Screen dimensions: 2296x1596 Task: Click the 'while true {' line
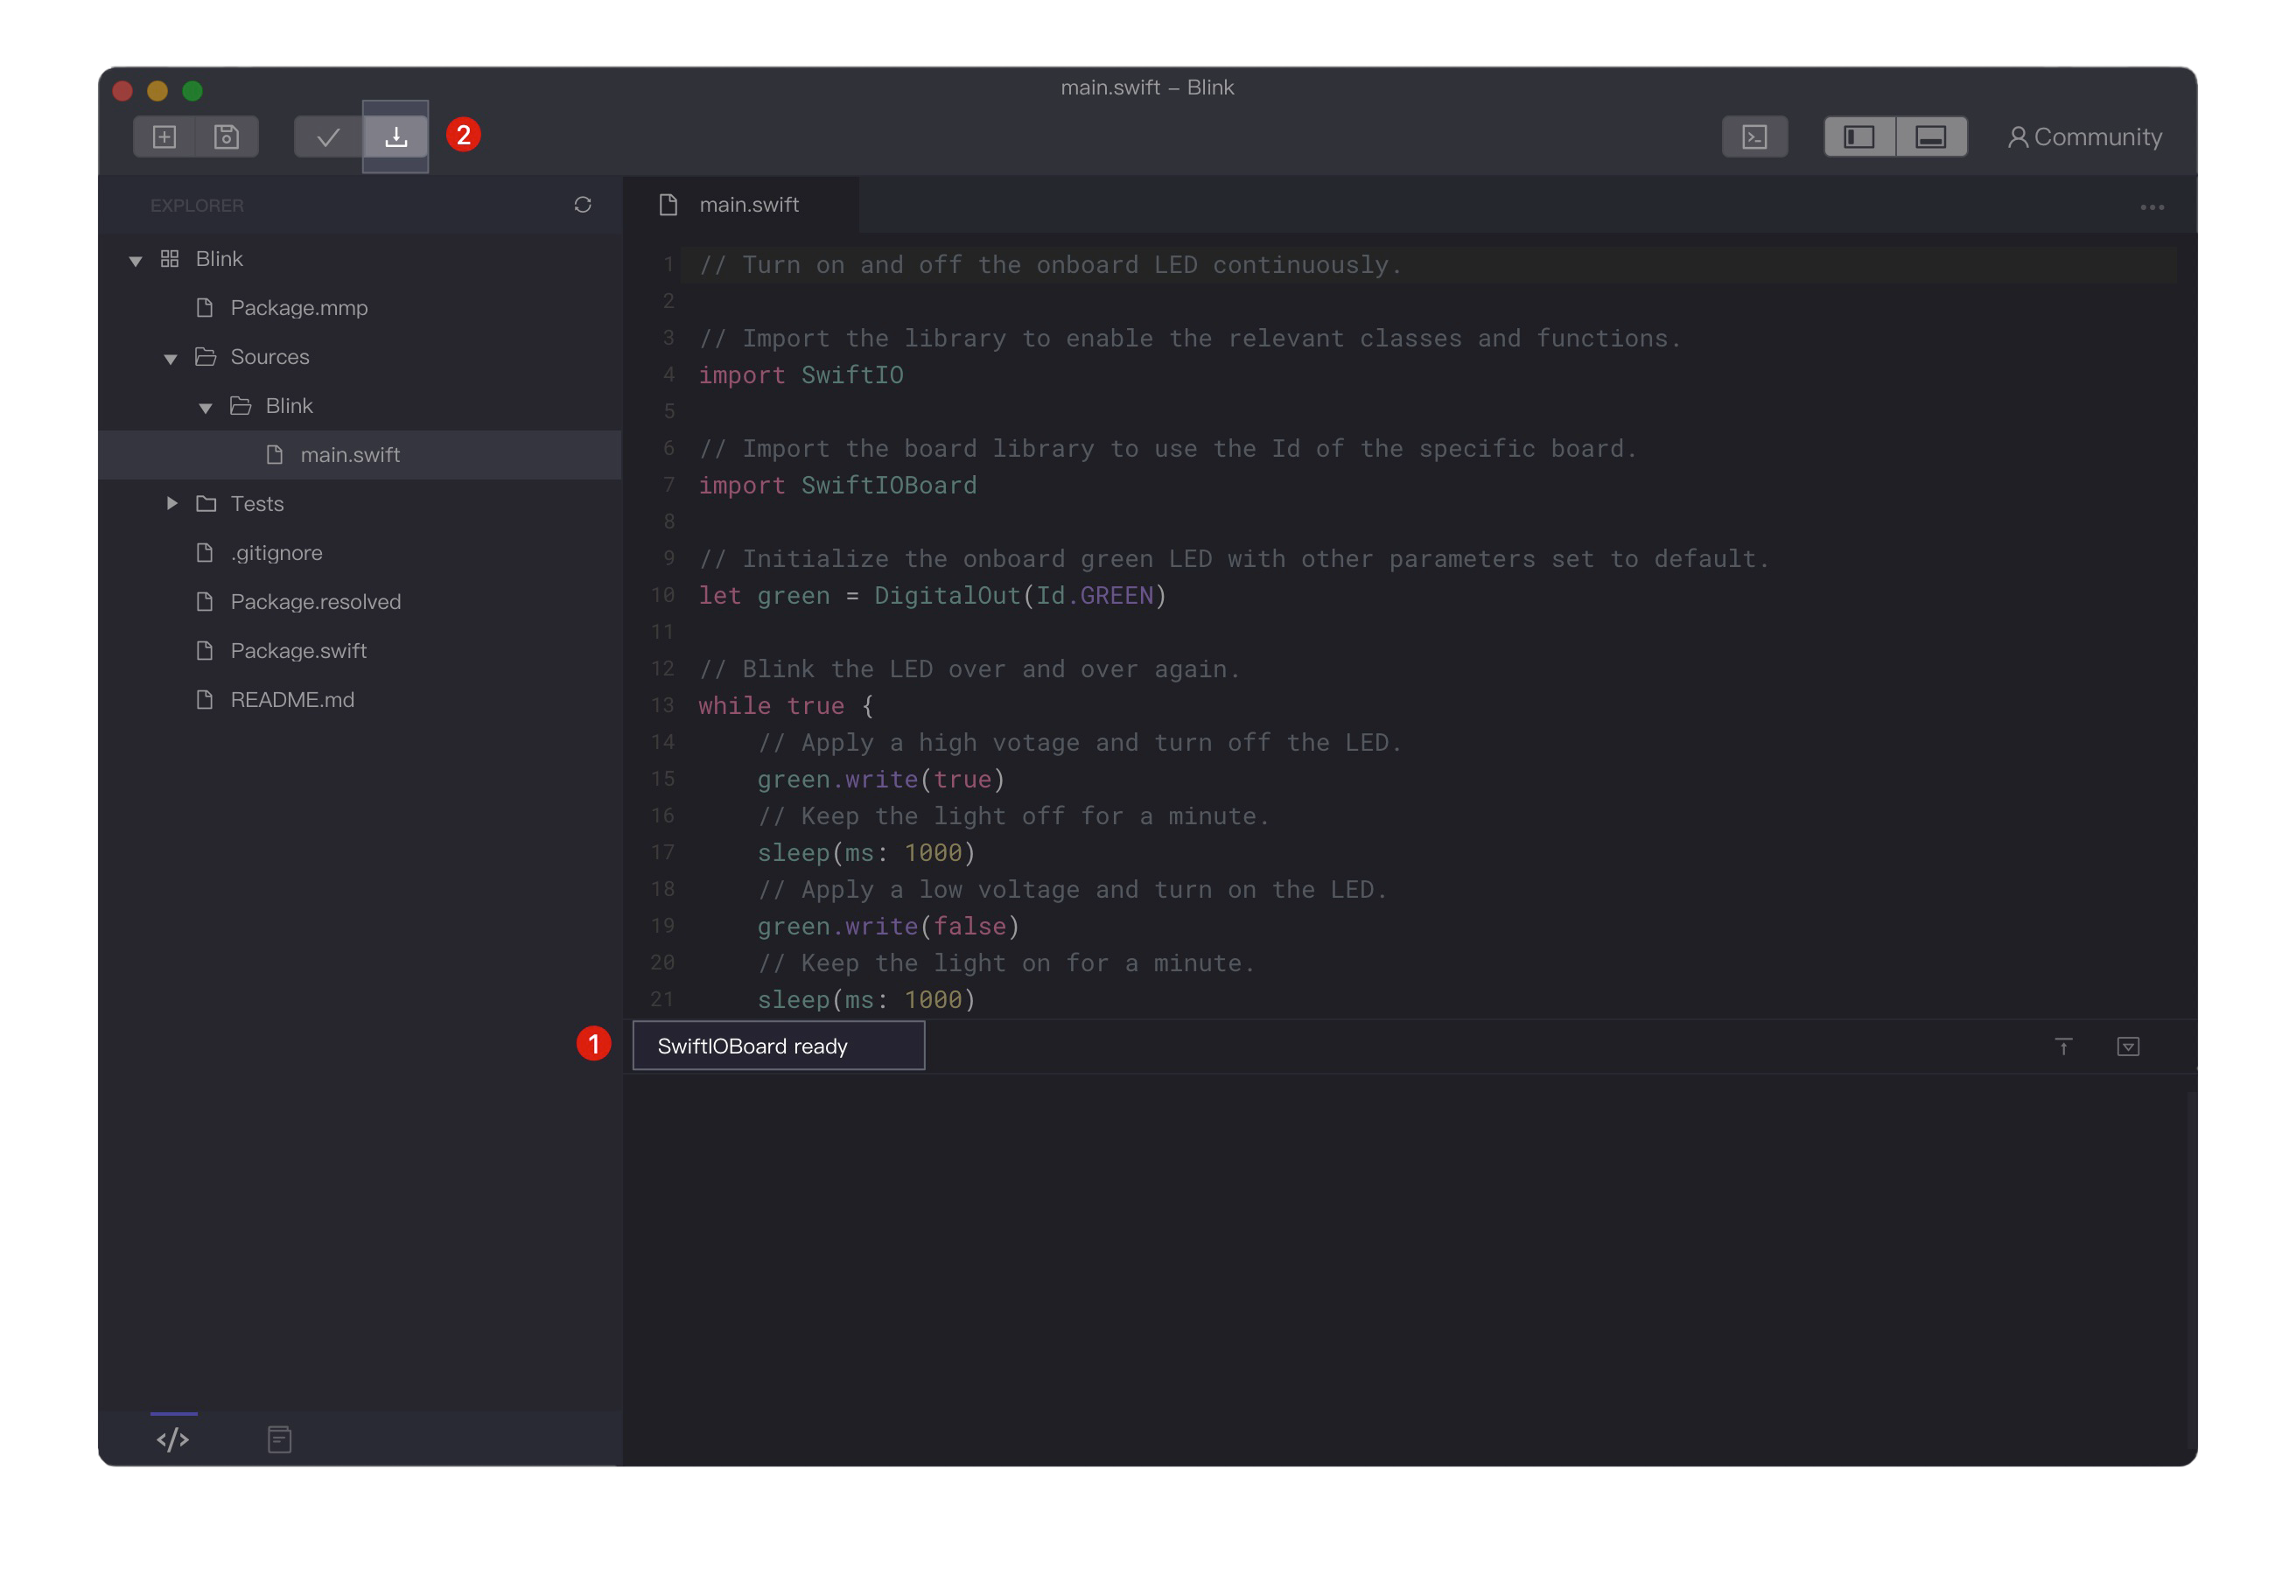[x=786, y=706]
